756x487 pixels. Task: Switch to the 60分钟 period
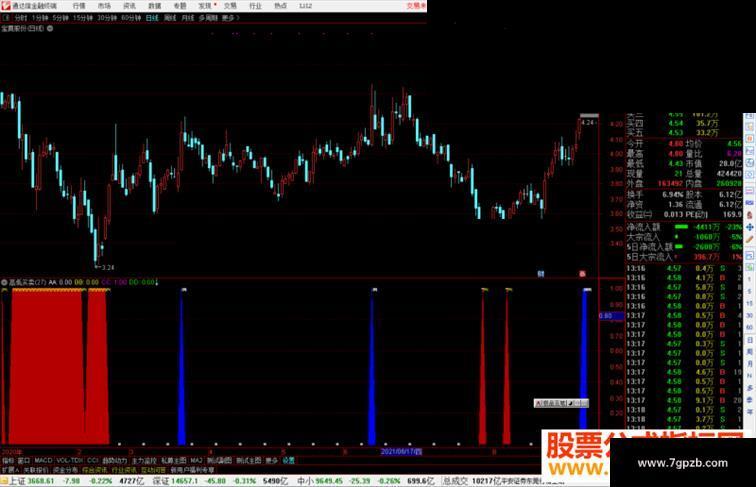pyautogui.click(x=131, y=18)
